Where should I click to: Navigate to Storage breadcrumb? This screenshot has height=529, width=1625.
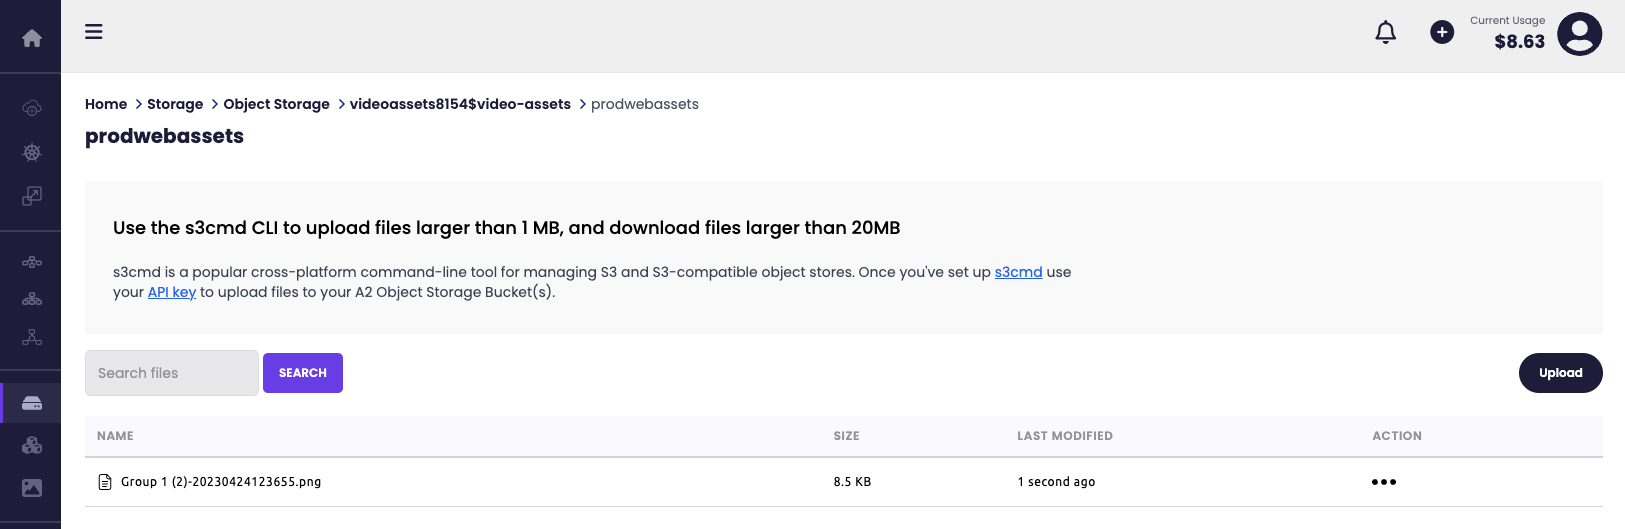(x=175, y=104)
